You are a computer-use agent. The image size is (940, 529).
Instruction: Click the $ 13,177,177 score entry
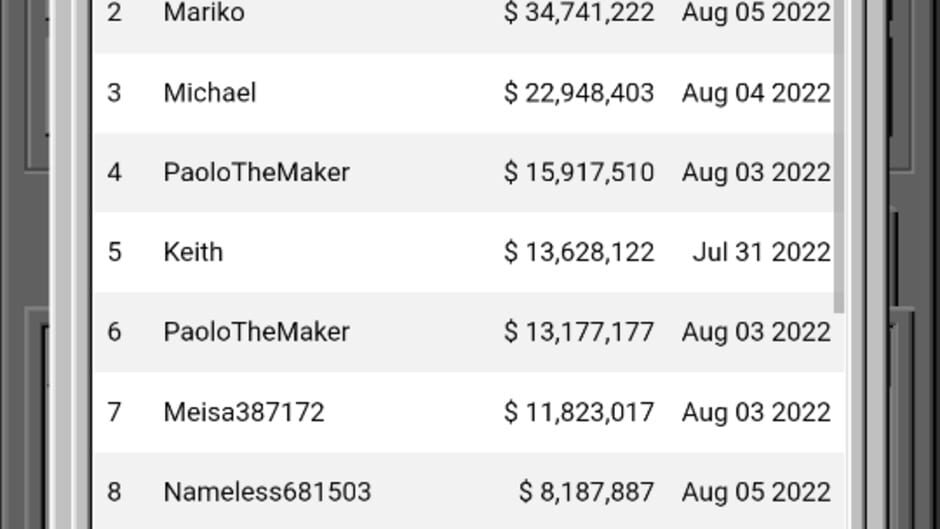pos(579,332)
